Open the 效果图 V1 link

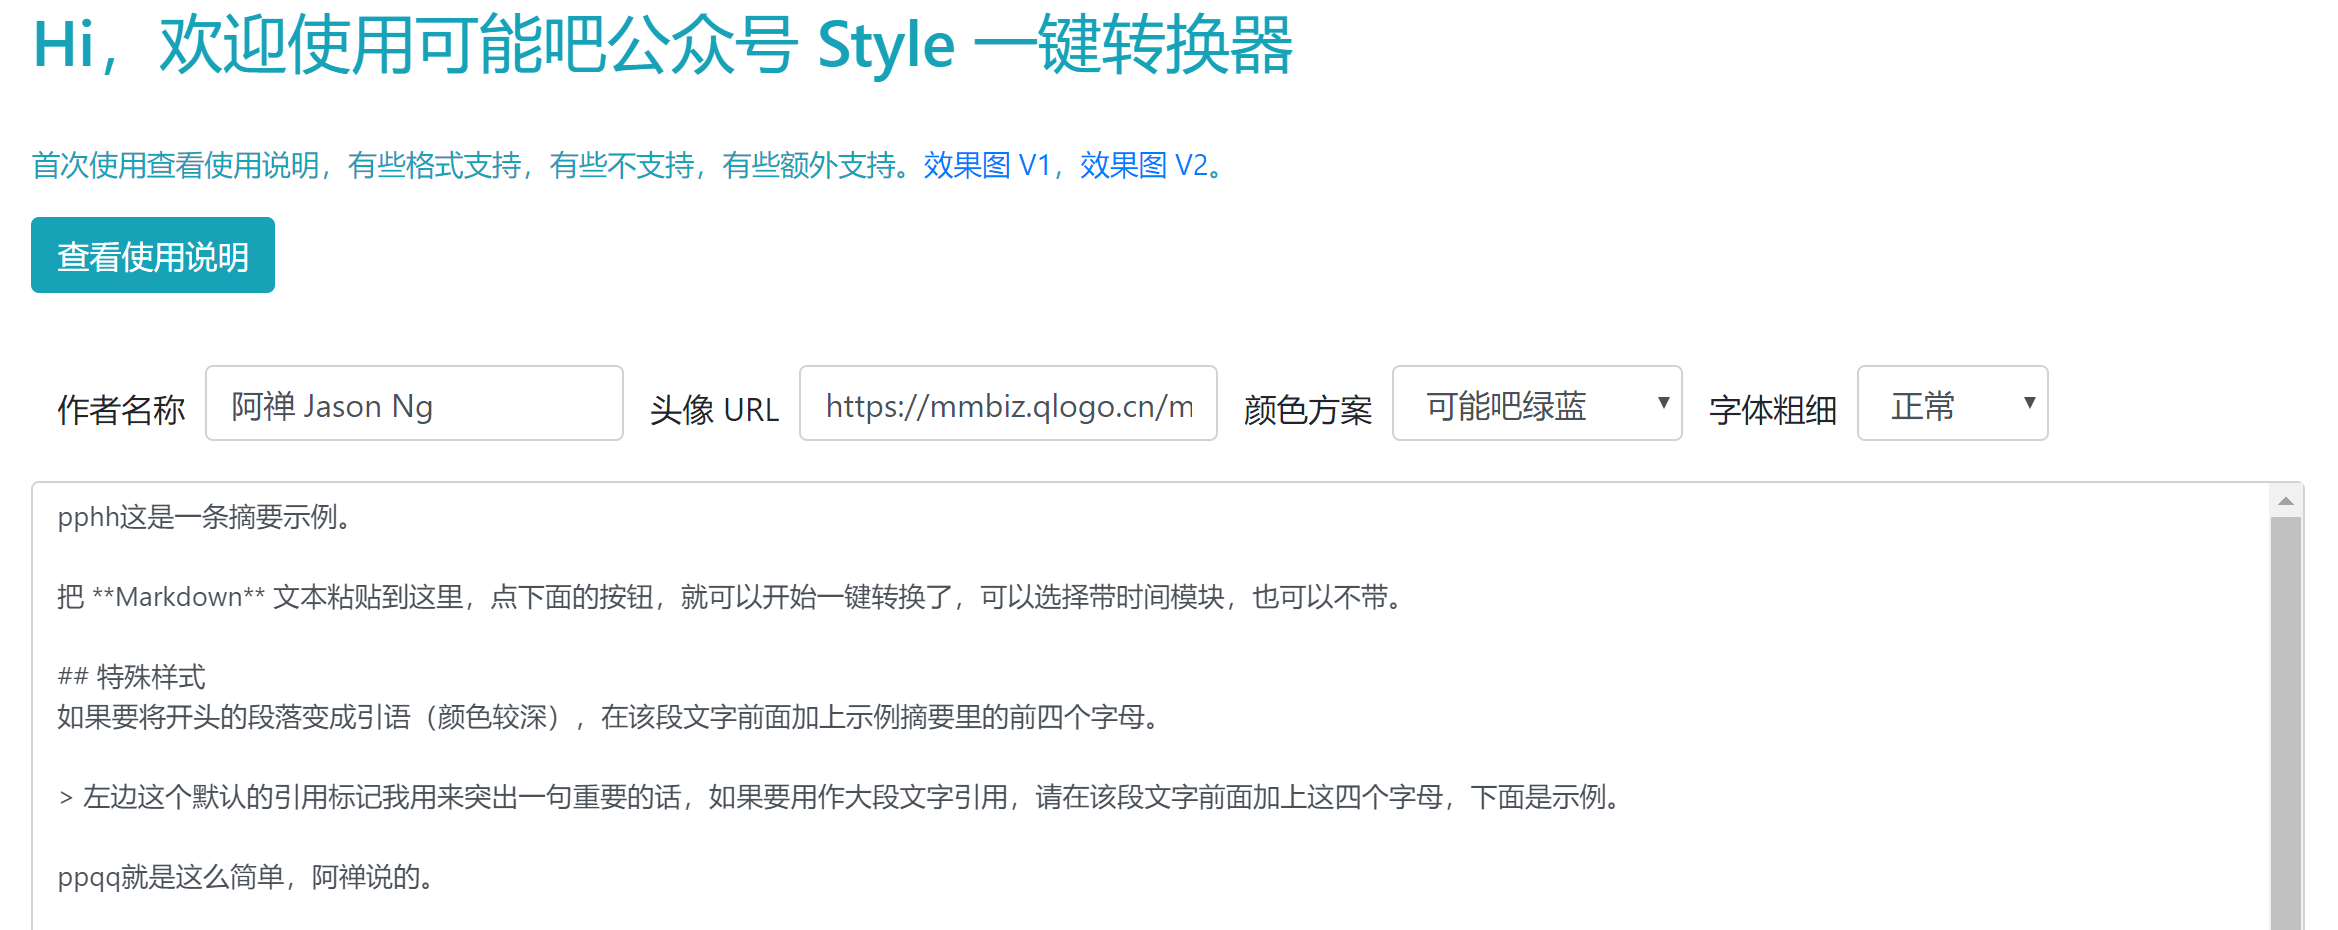tap(986, 165)
